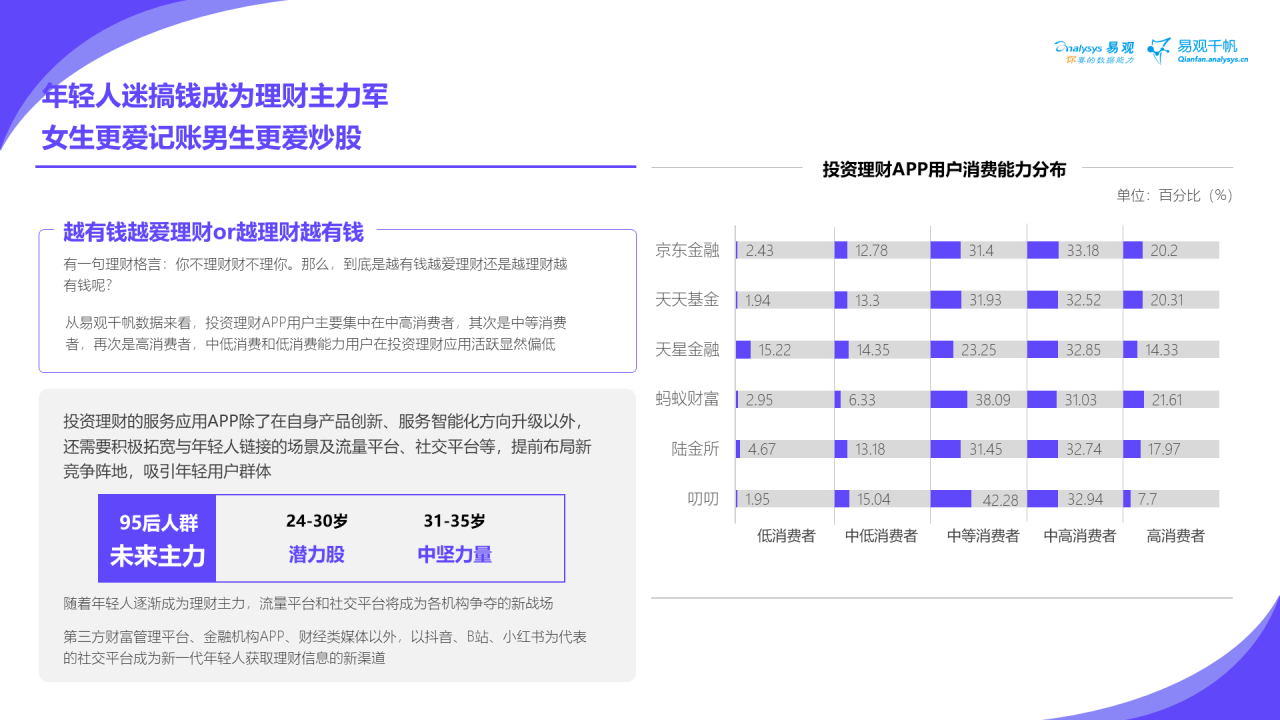Click the 7.7 bar value
The width and height of the screenshot is (1280, 720).
click(x=1146, y=499)
